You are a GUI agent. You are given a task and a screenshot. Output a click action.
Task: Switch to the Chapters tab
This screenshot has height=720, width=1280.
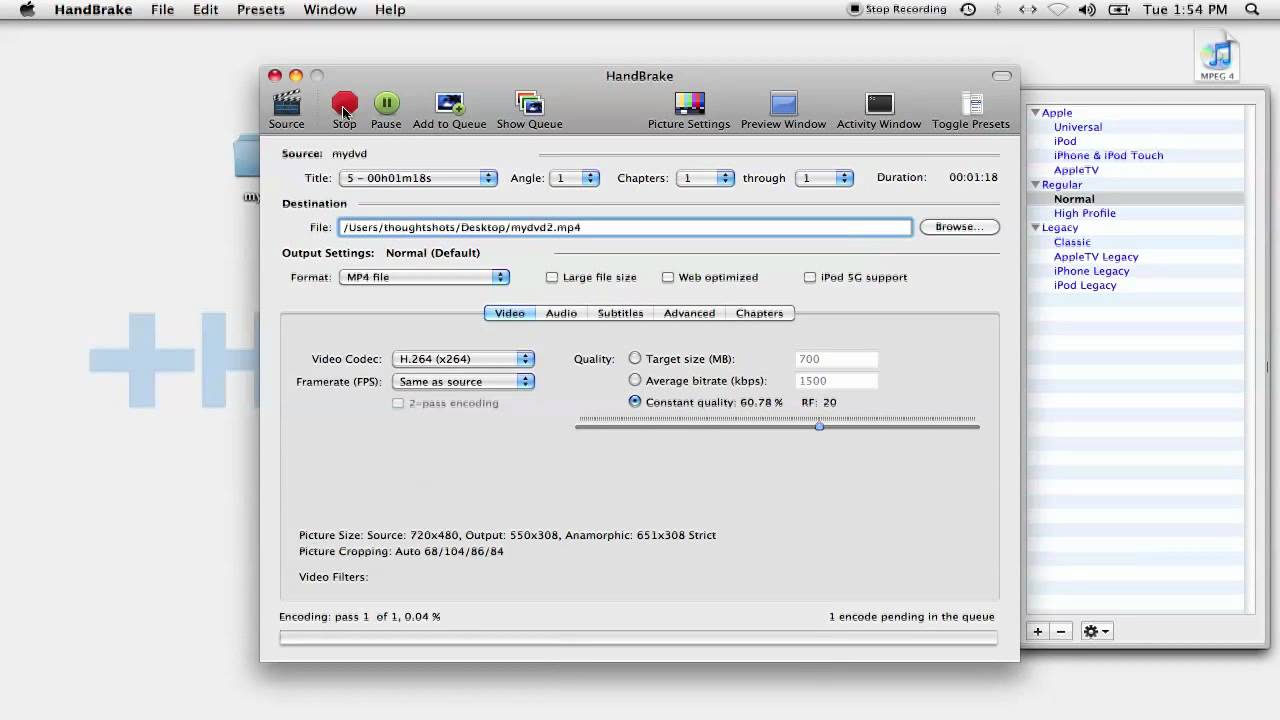tap(759, 313)
